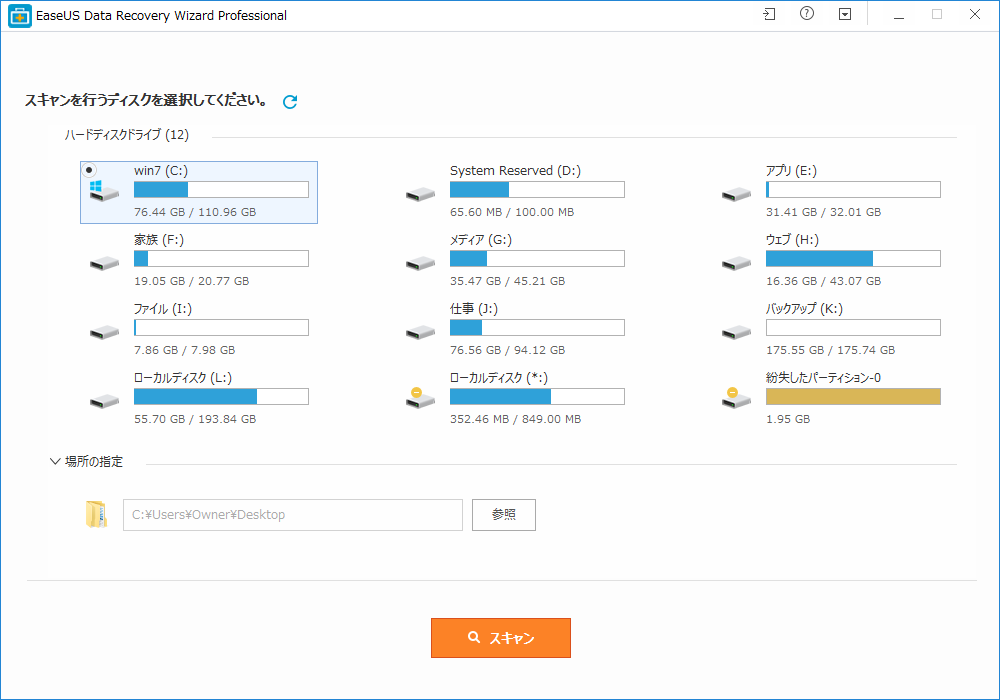Click the メディア (G:) drive icon

420,263
